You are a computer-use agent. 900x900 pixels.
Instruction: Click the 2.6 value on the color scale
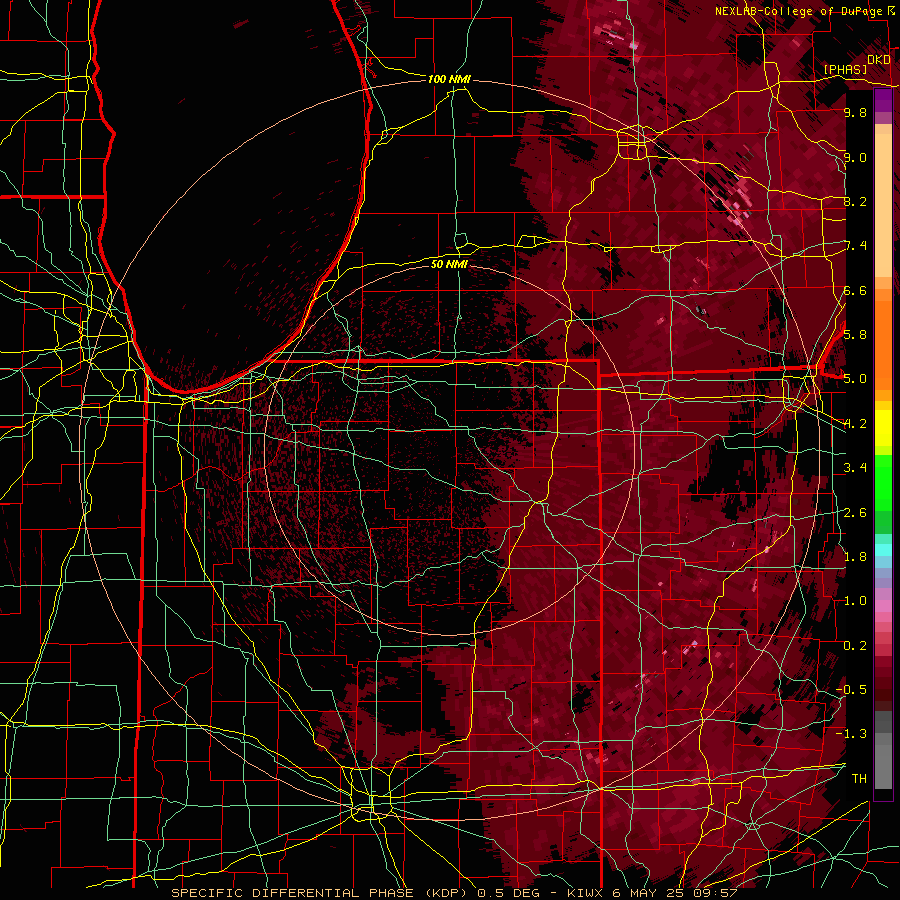point(855,512)
